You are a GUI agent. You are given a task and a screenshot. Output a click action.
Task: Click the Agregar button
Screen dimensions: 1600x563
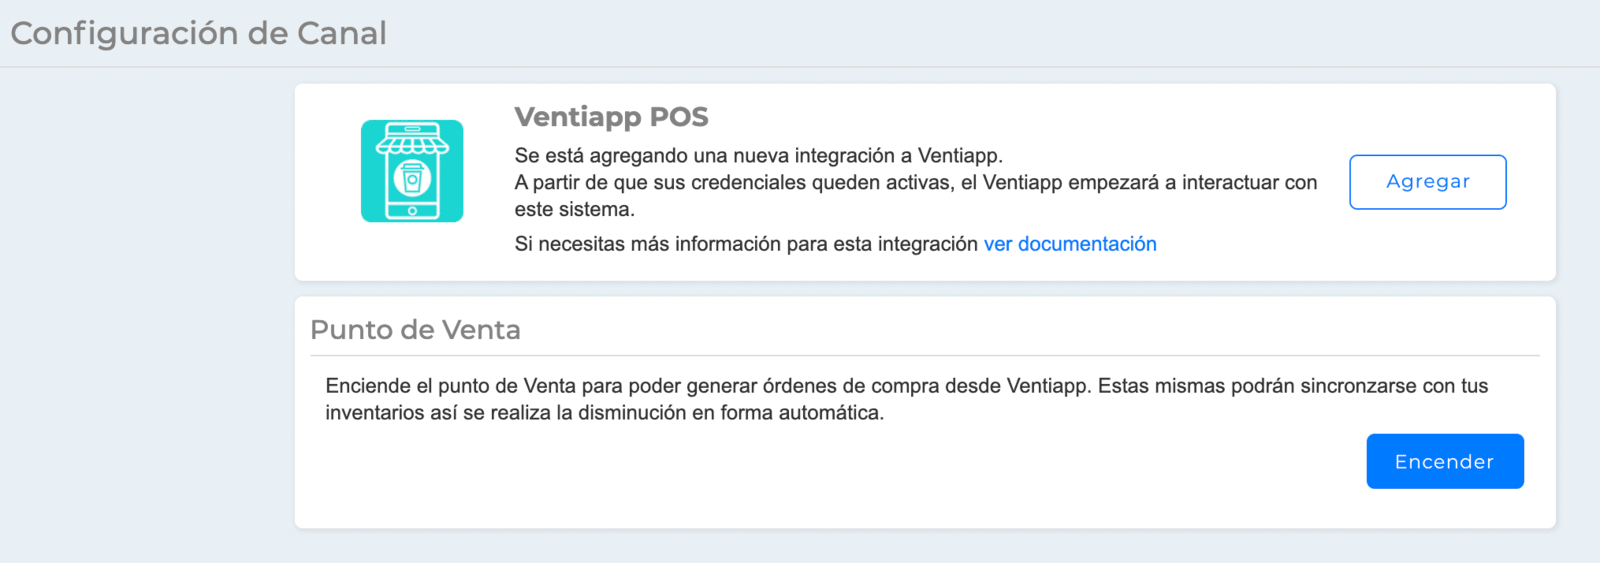(1427, 182)
